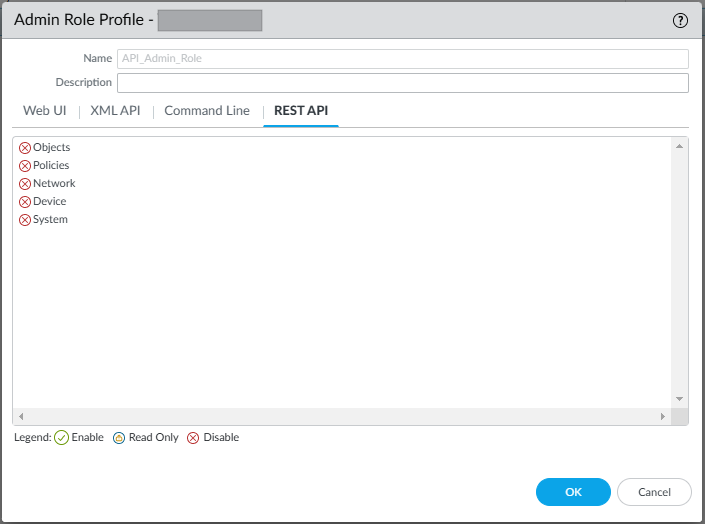This screenshot has width=705, height=524.
Task: Click the 'Enable' legend text
Action: coord(87,438)
